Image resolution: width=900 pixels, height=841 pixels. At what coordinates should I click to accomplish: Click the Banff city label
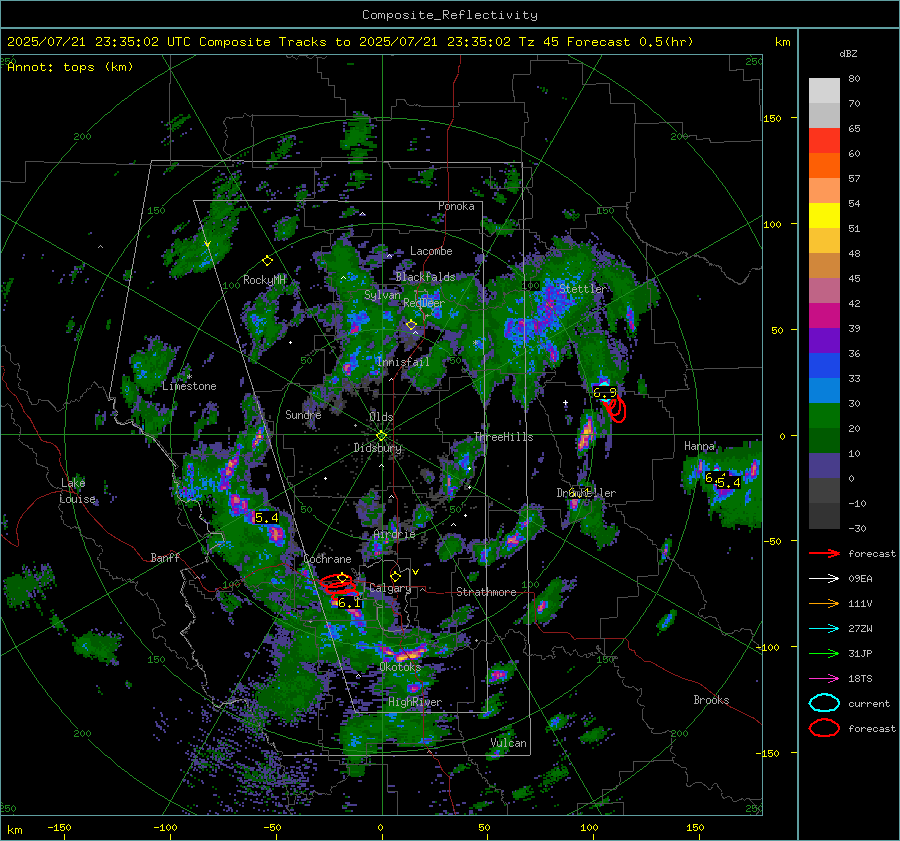click(165, 557)
